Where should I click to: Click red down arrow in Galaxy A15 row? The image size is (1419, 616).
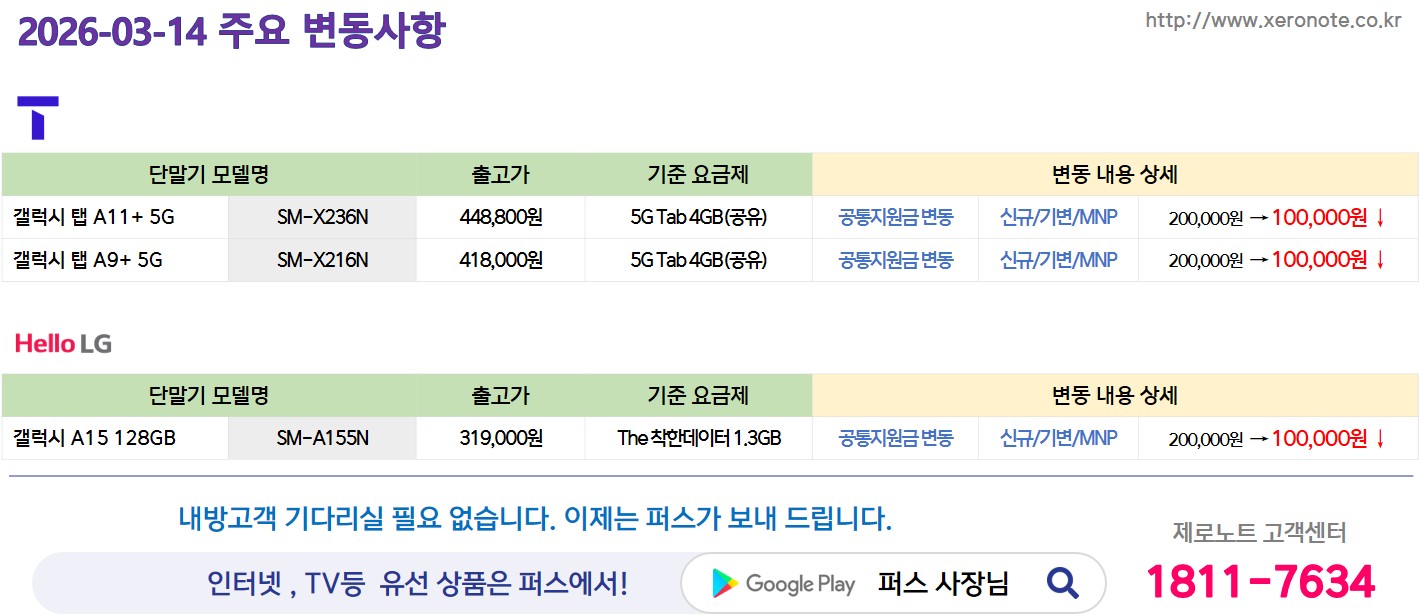point(1381,438)
